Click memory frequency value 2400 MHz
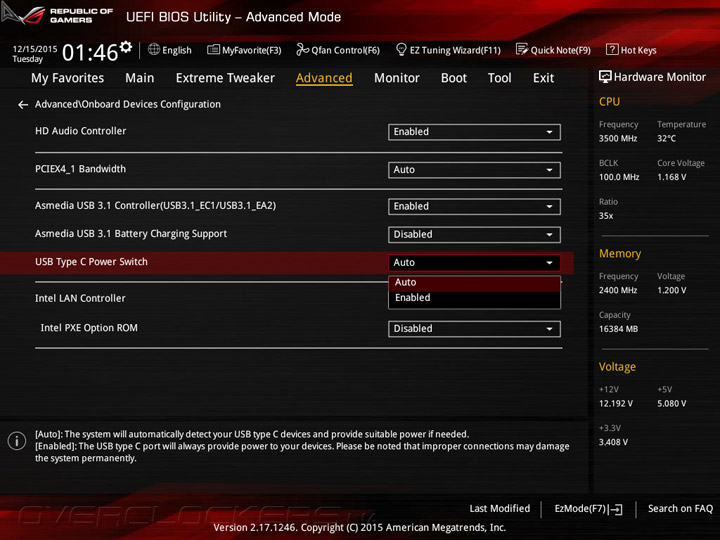The height and width of the screenshot is (540, 720). 618,291
